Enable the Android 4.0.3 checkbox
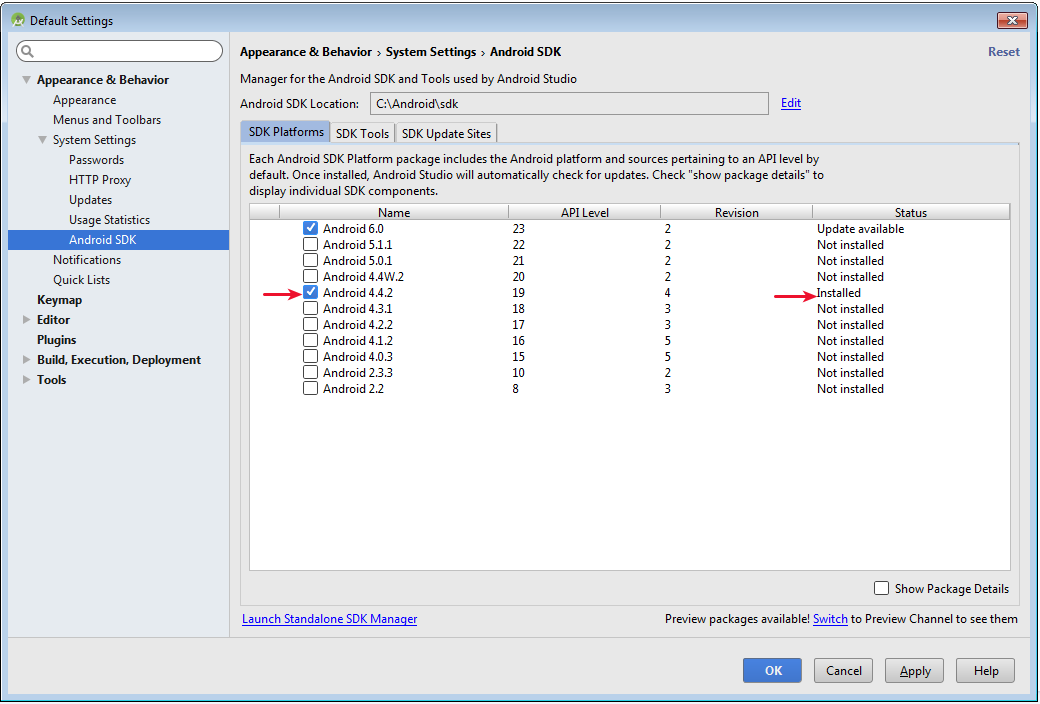Image resolution: width=1040 pixels, height=704 pixels. pyautogui.click(x=310, y=356)
